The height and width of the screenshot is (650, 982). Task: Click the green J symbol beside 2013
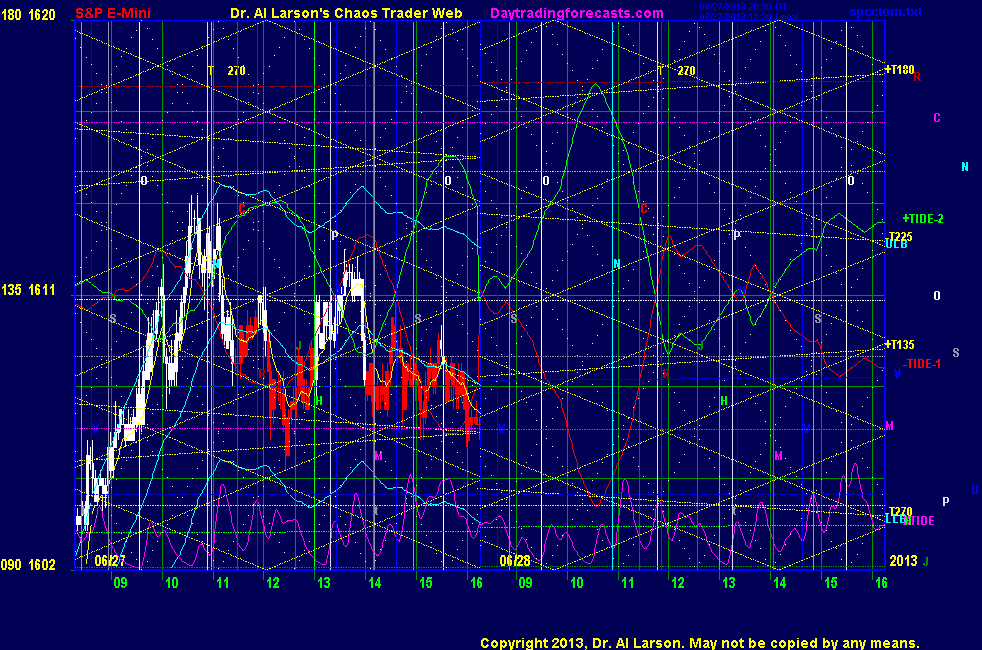(926, 562)
